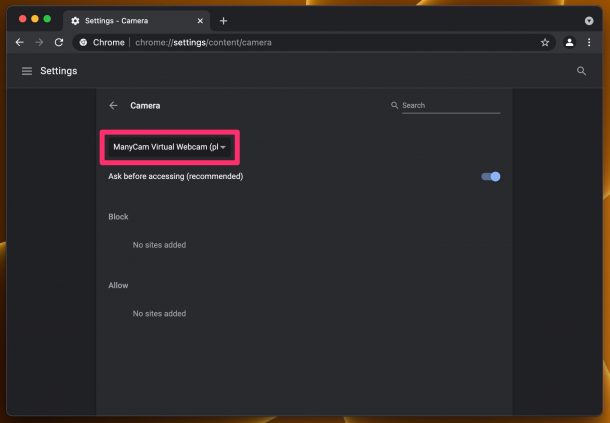
Task: Click the browser forward arrow button
Action: click(39, 42)
